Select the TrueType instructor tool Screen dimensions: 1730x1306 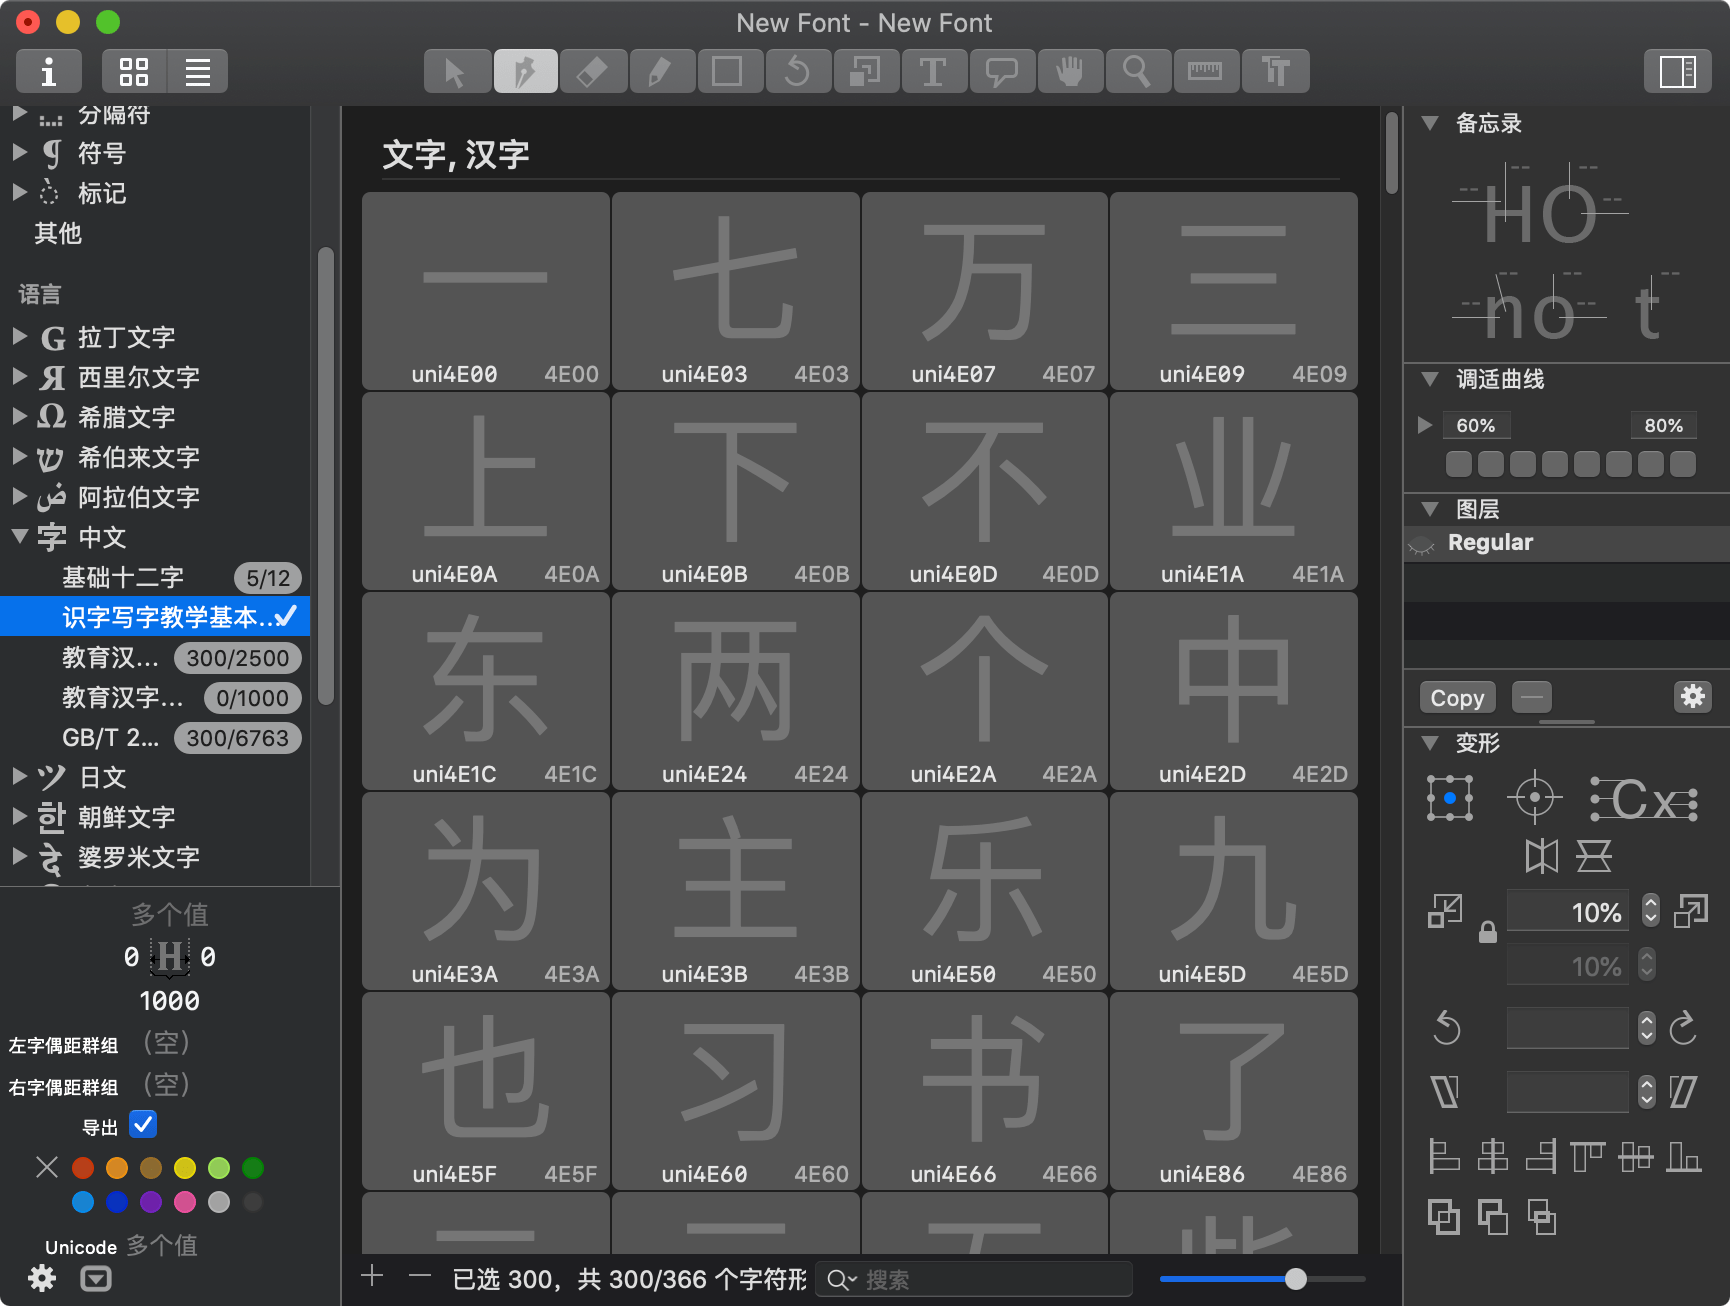click(x=1275, y=71)
